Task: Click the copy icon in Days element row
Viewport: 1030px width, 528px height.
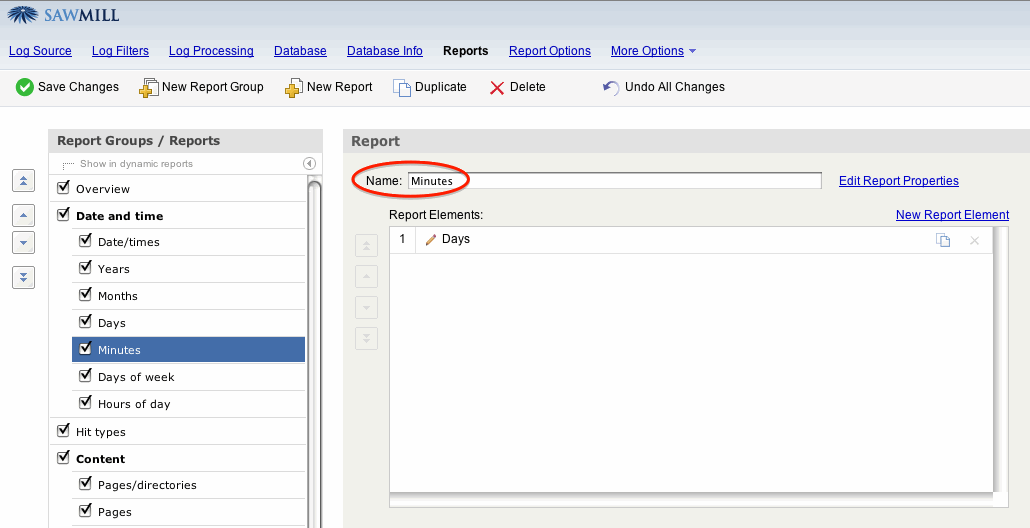Action: [942, 240]
